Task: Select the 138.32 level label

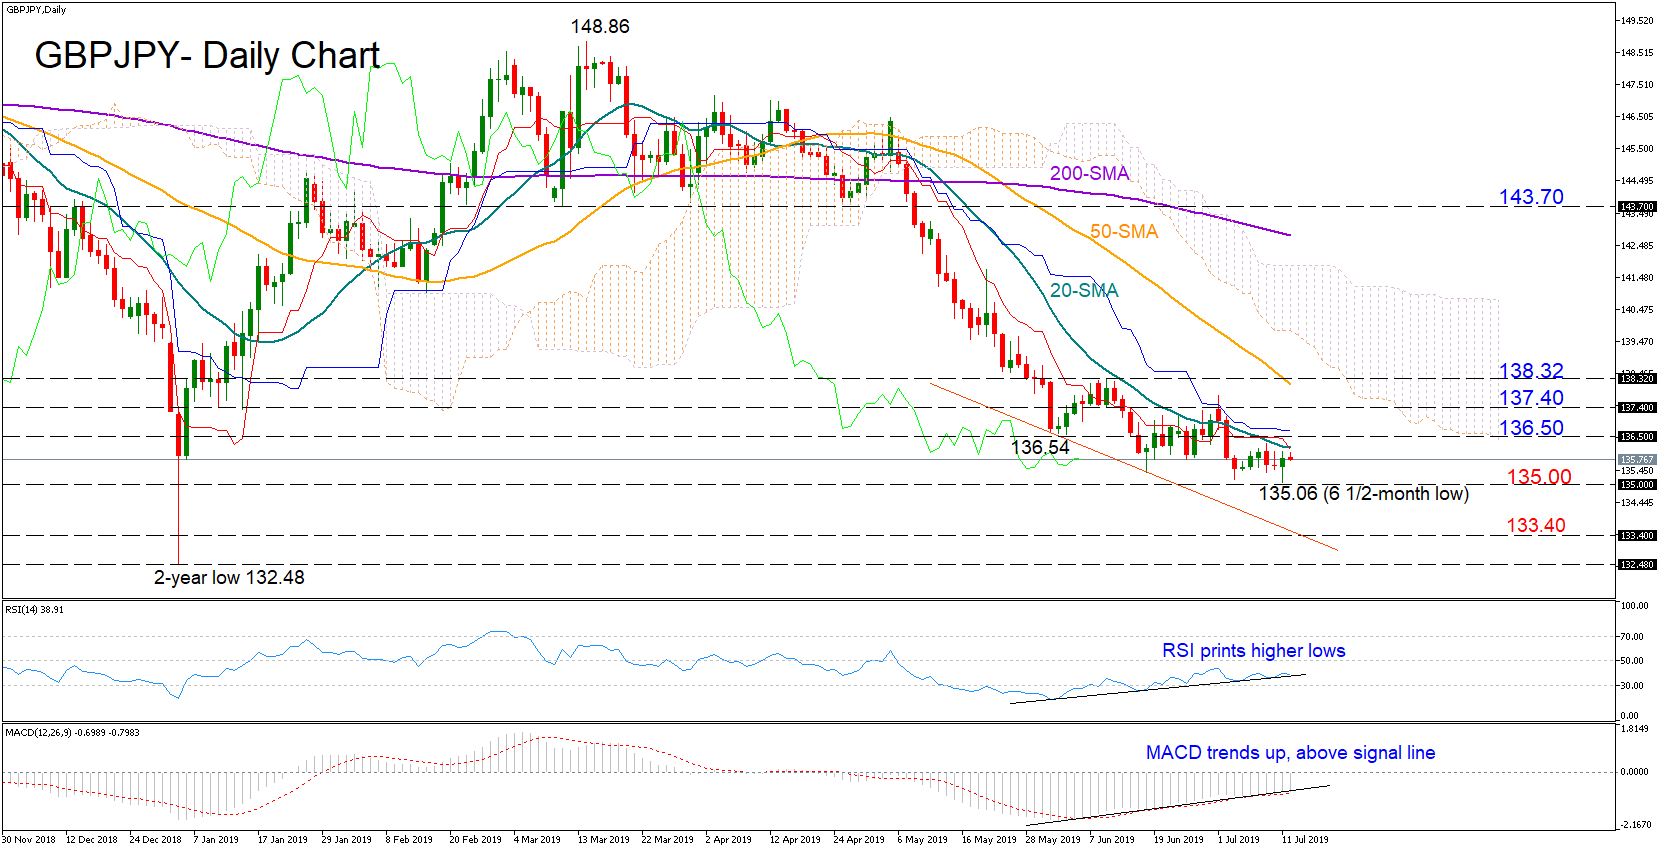Action: [x=1531, y=371]
